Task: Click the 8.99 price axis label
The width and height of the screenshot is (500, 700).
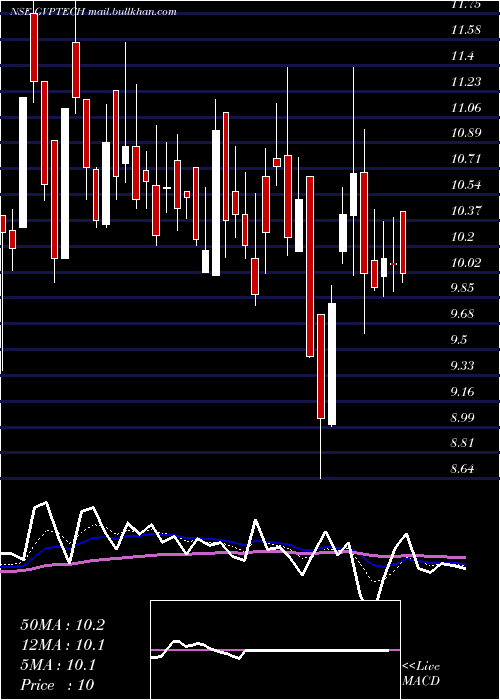Action: point(463,417)
